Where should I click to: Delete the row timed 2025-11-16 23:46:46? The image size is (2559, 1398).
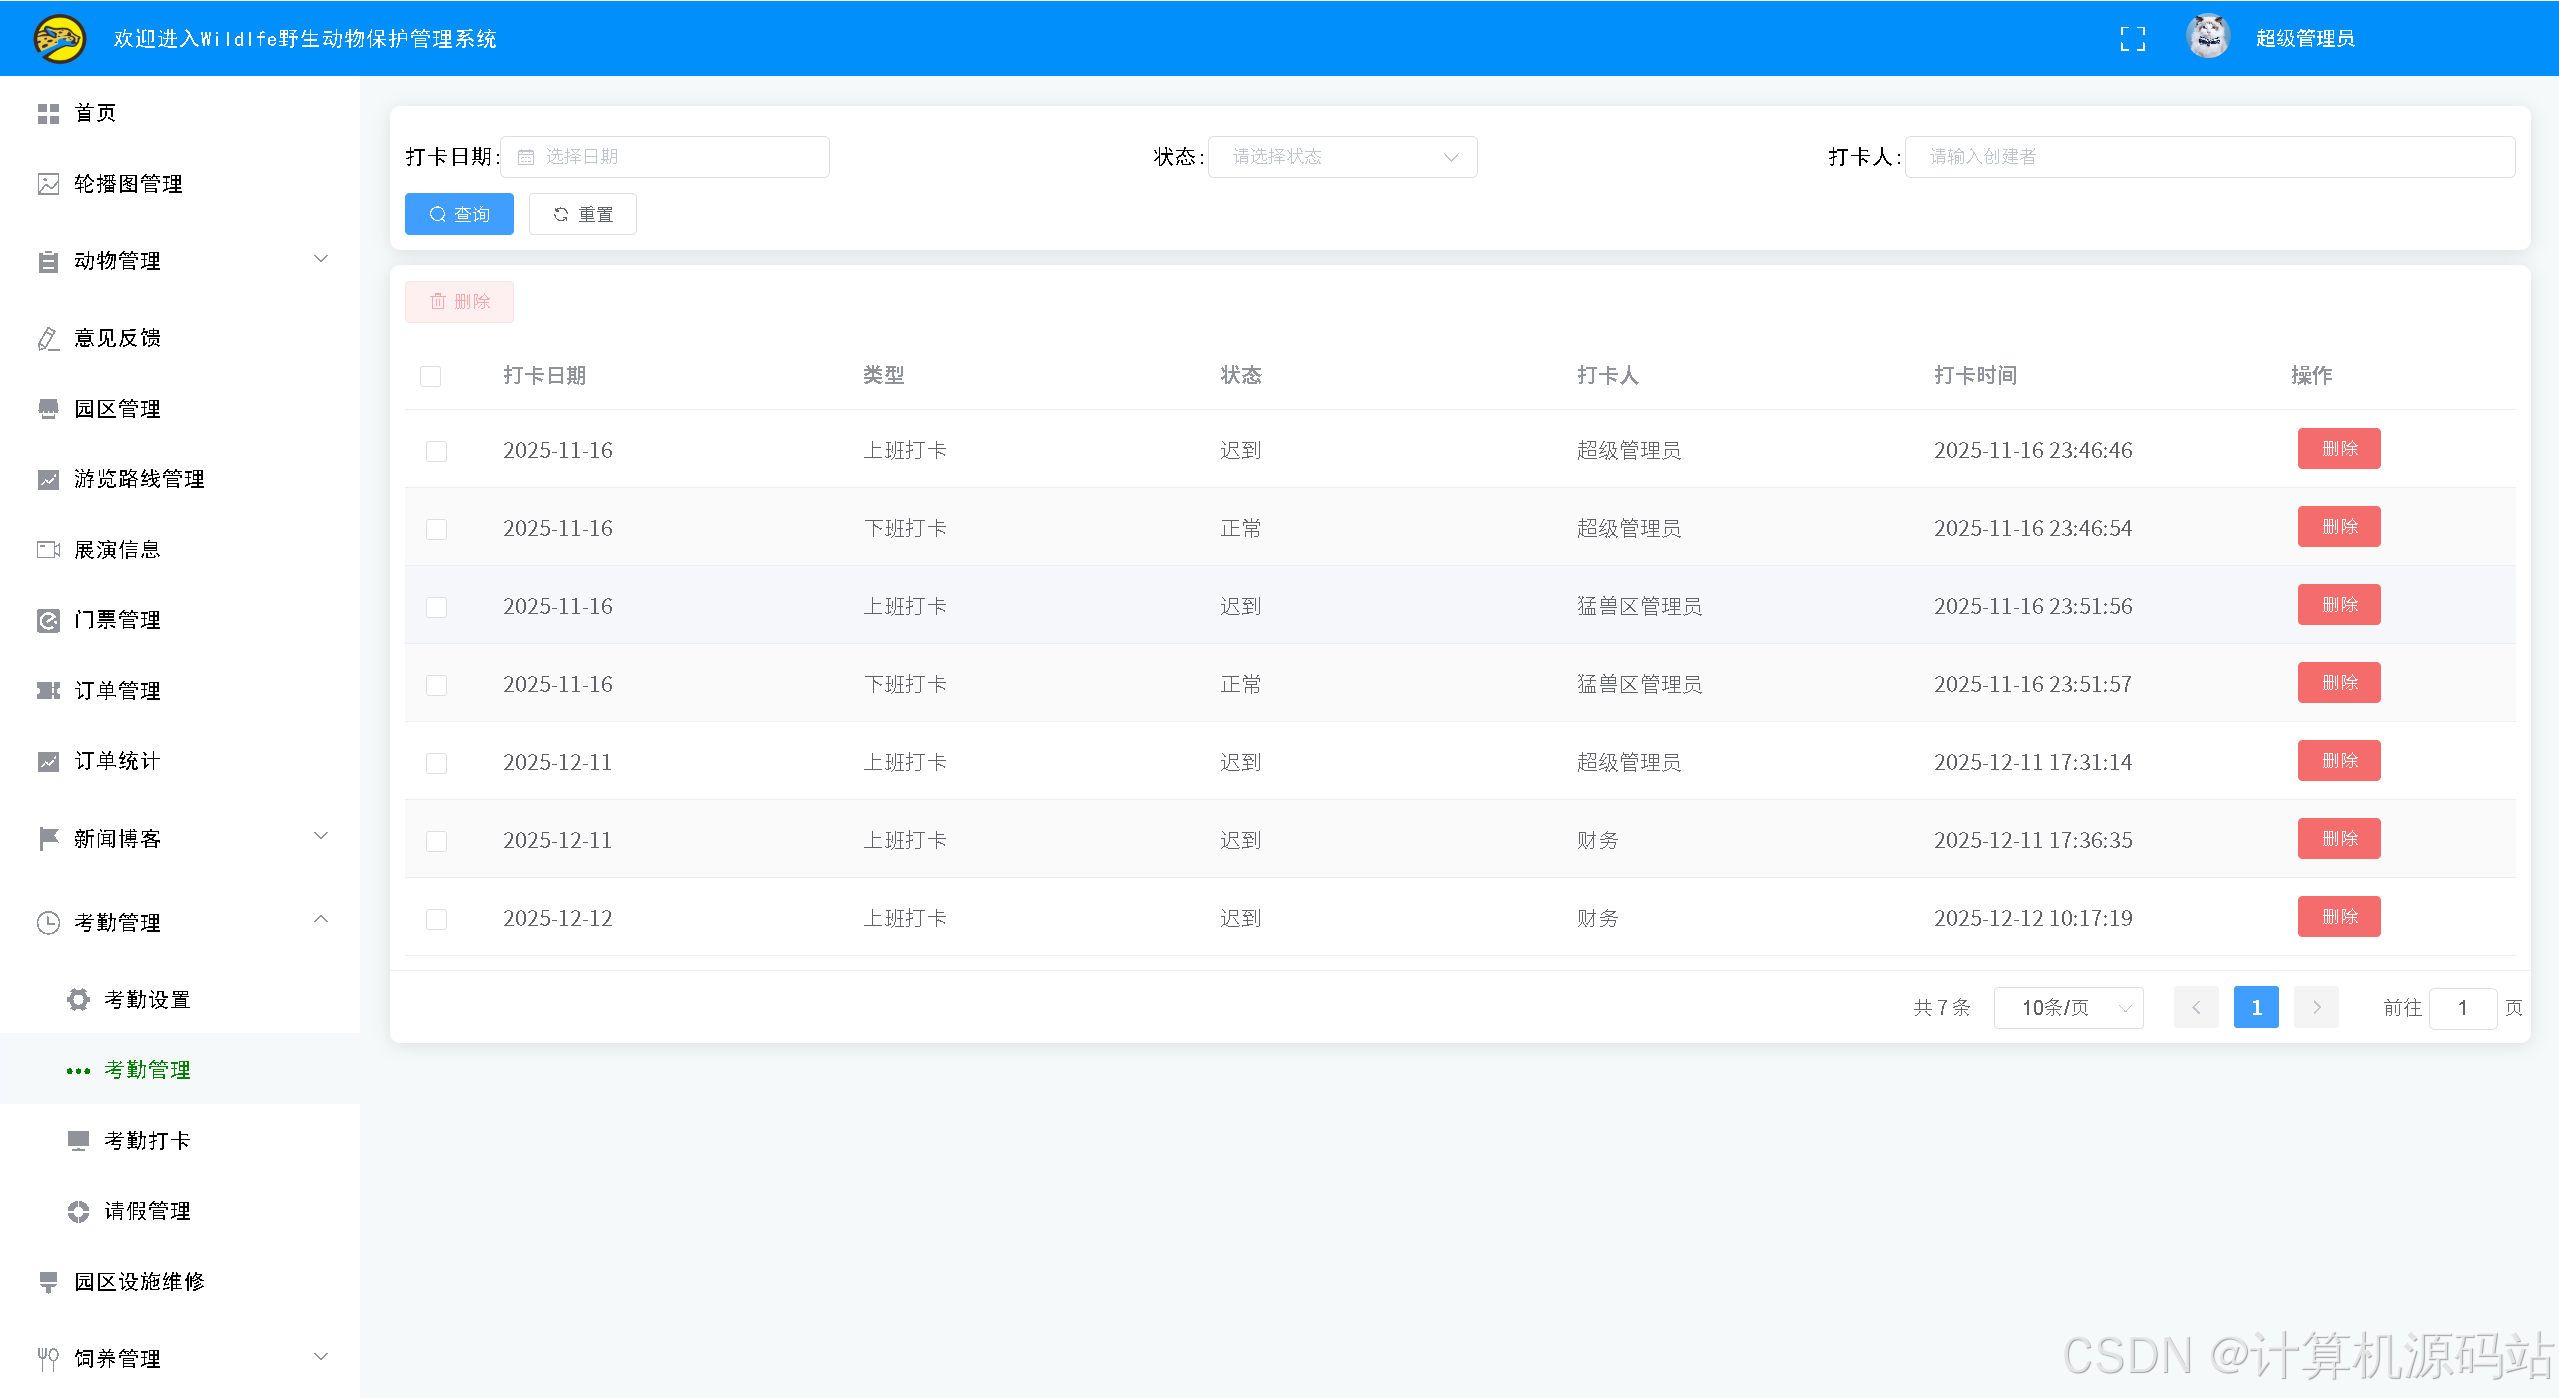pos(2339,449)
